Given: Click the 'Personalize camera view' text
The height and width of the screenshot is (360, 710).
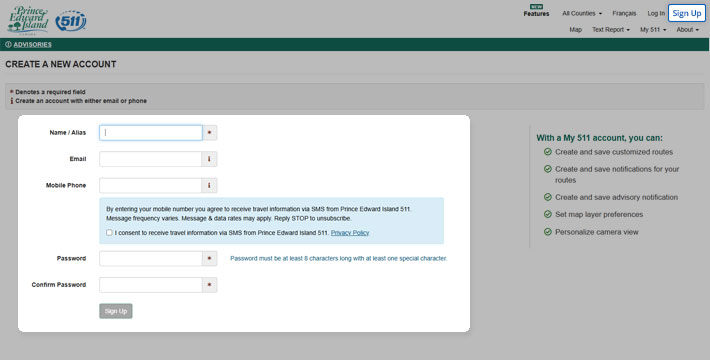Looking at the screenshot, I should (x=597, y=232).
